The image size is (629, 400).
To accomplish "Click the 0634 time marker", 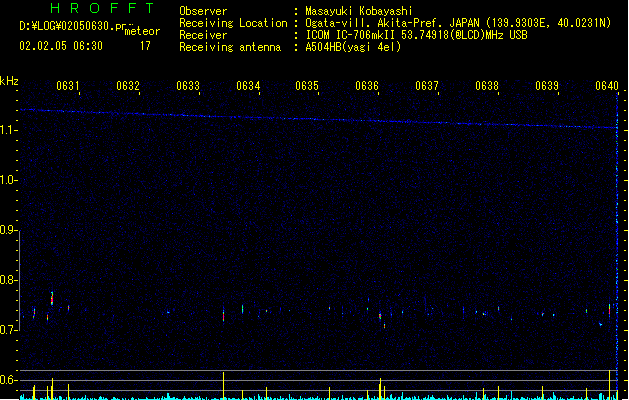I will [248, 86].
